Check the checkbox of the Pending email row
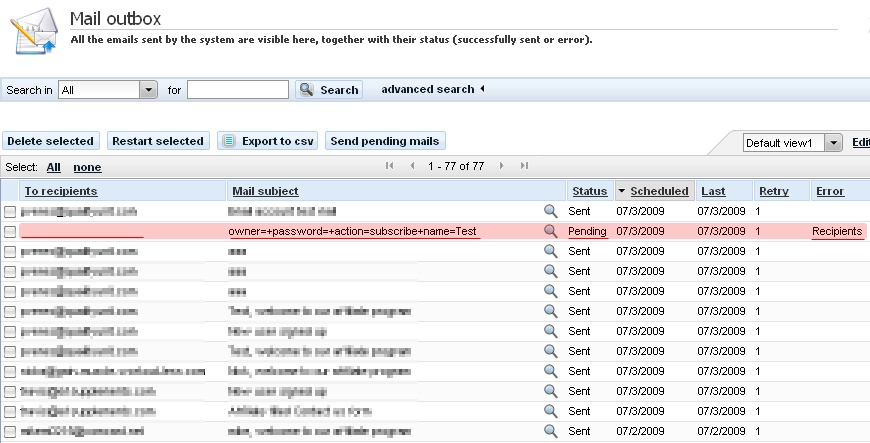The height and width of the screenshot is (443, 870). click(x=10, y=231)
